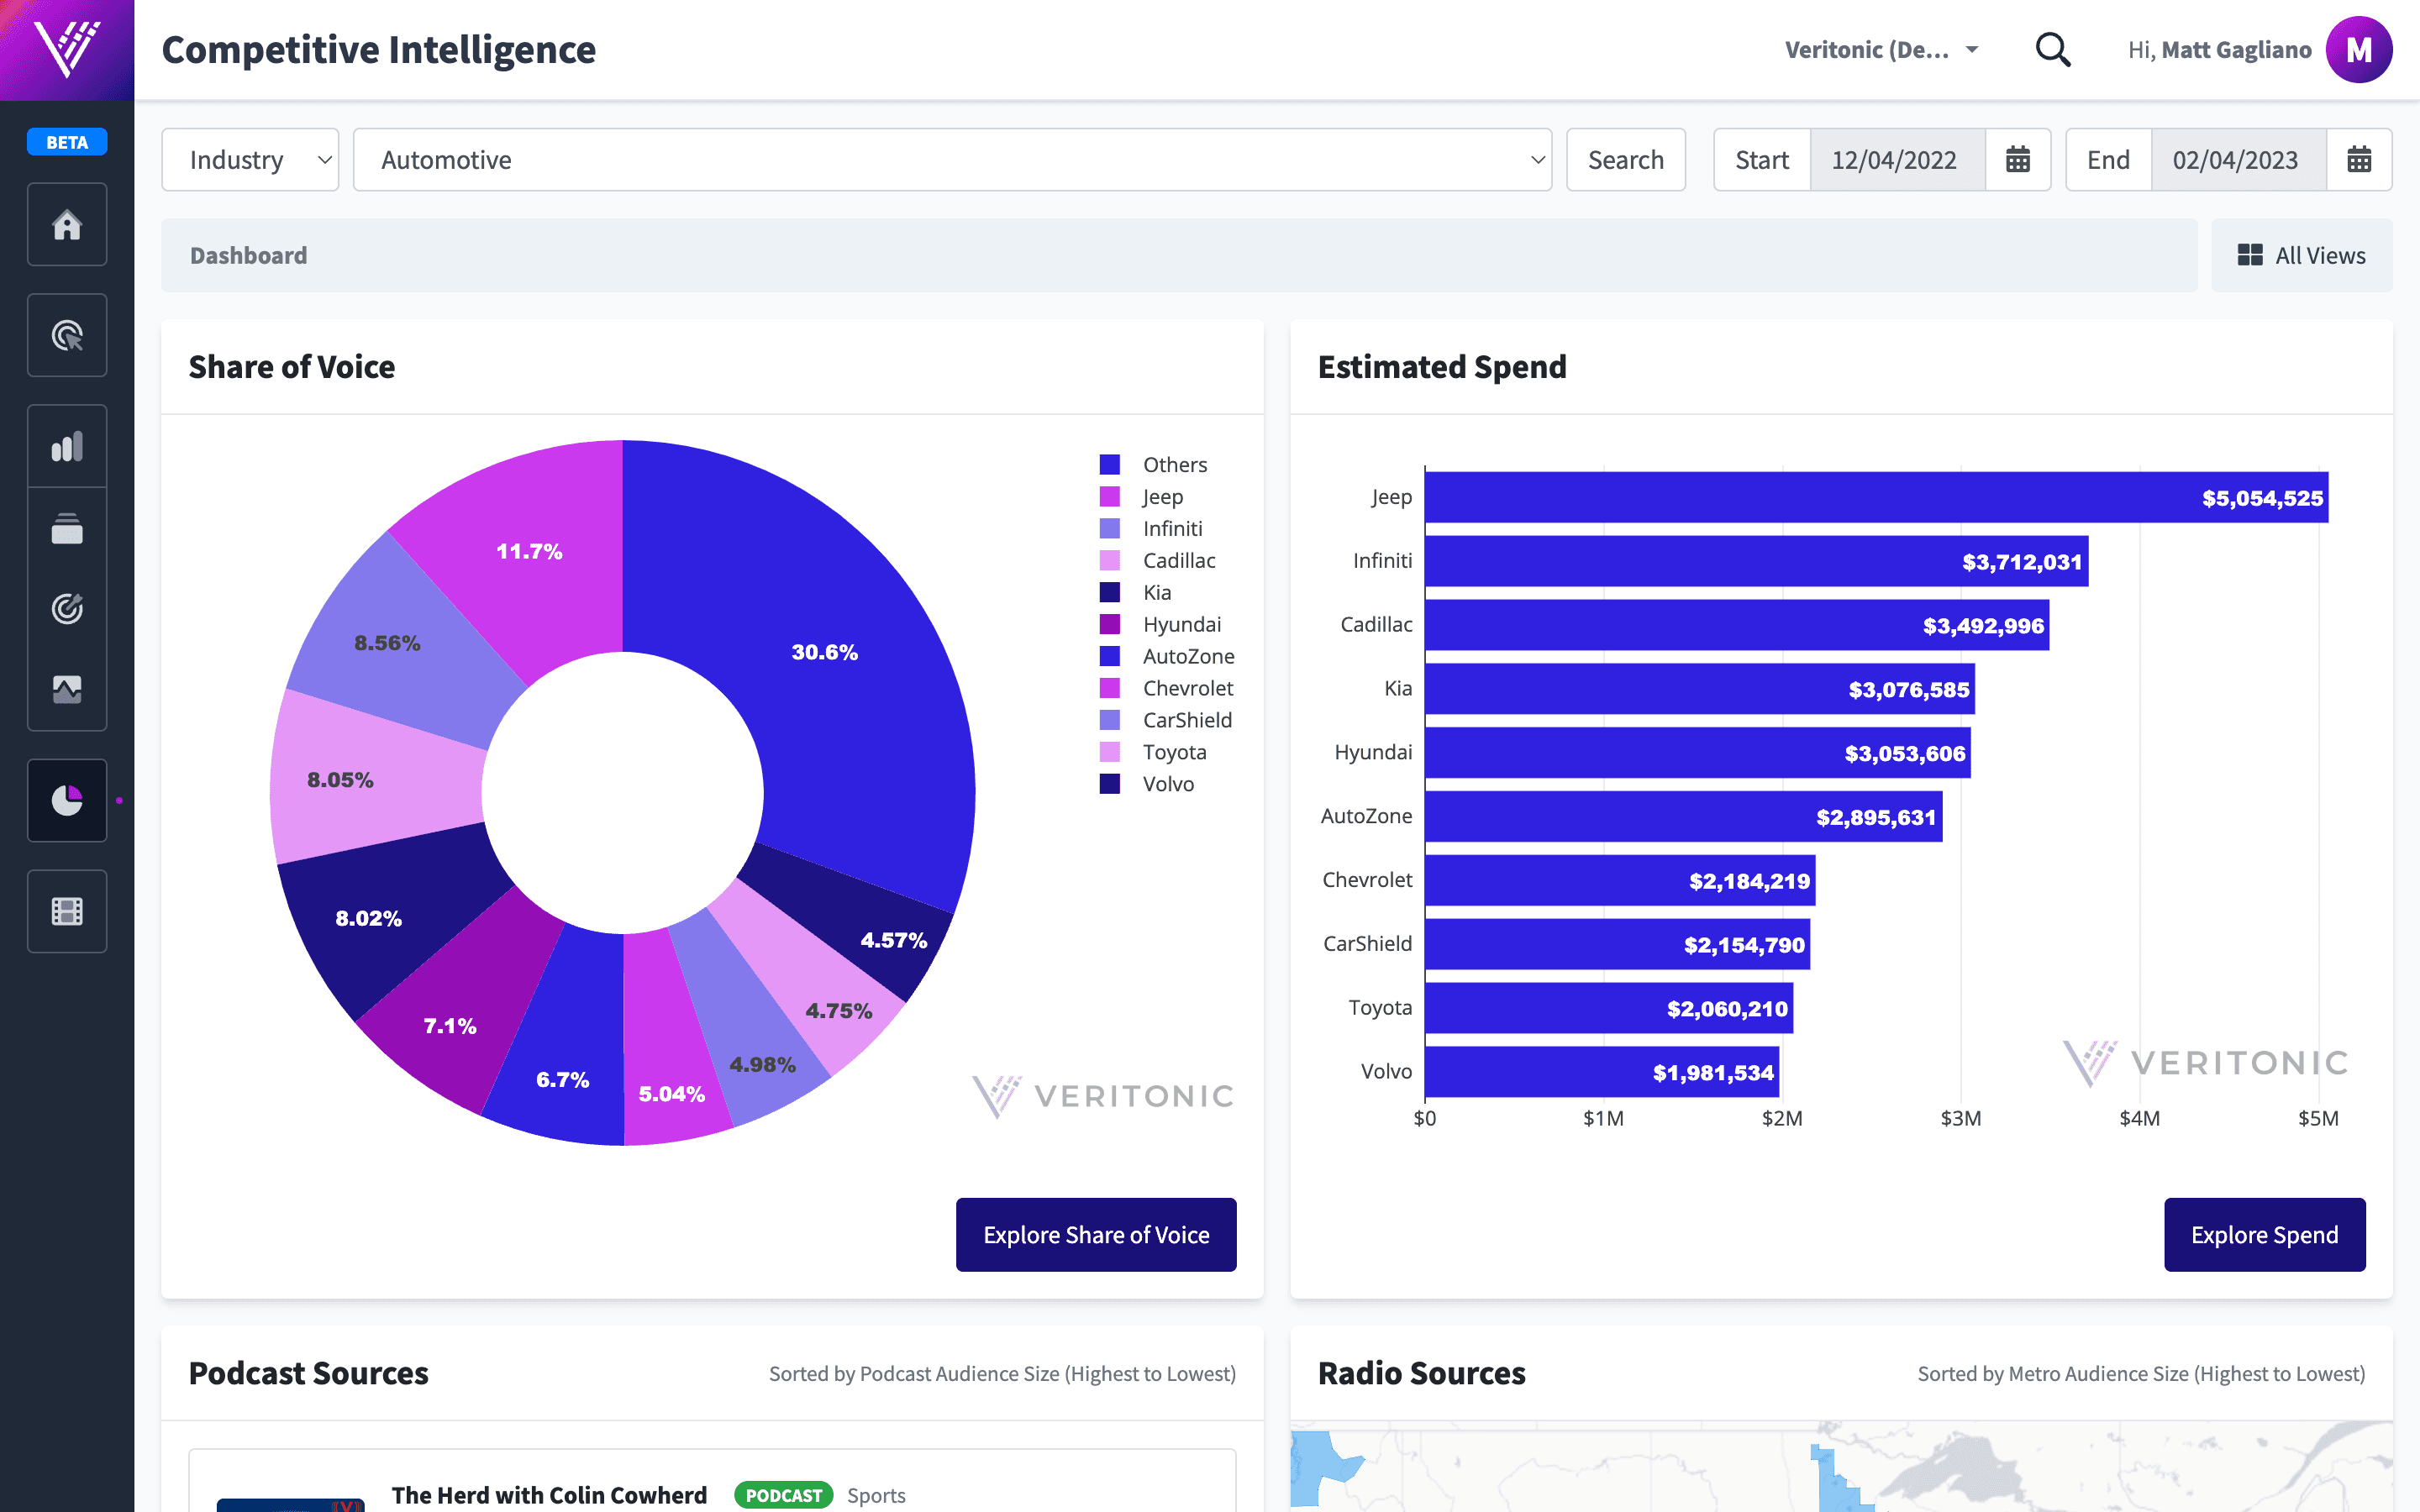This screenshot has height=1512, width=2420.
Task: Click the Toyota $2,060,210 spend bar
Action: (1609, 1008)
